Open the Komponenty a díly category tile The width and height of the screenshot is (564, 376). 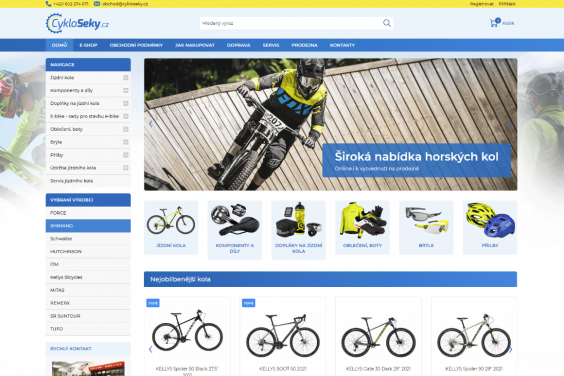[235, 230]
